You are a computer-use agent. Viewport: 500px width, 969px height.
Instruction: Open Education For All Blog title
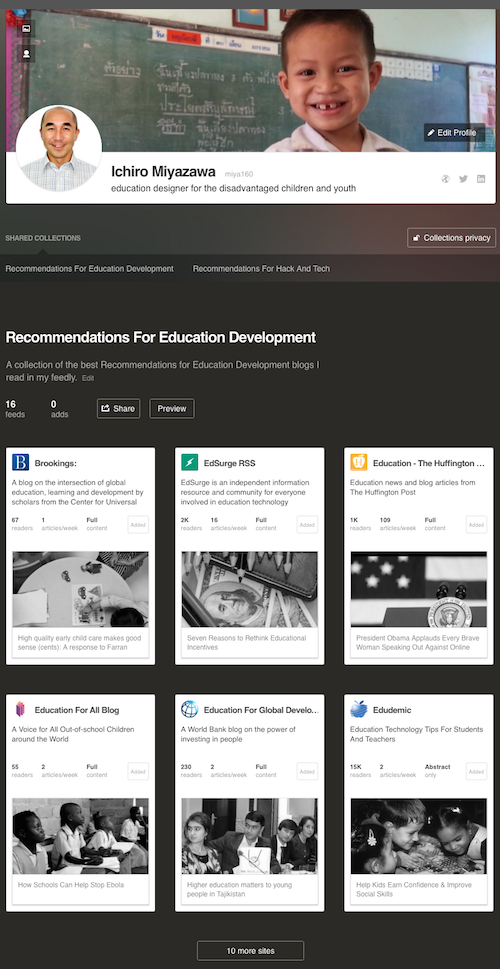(x=77, y=710)
